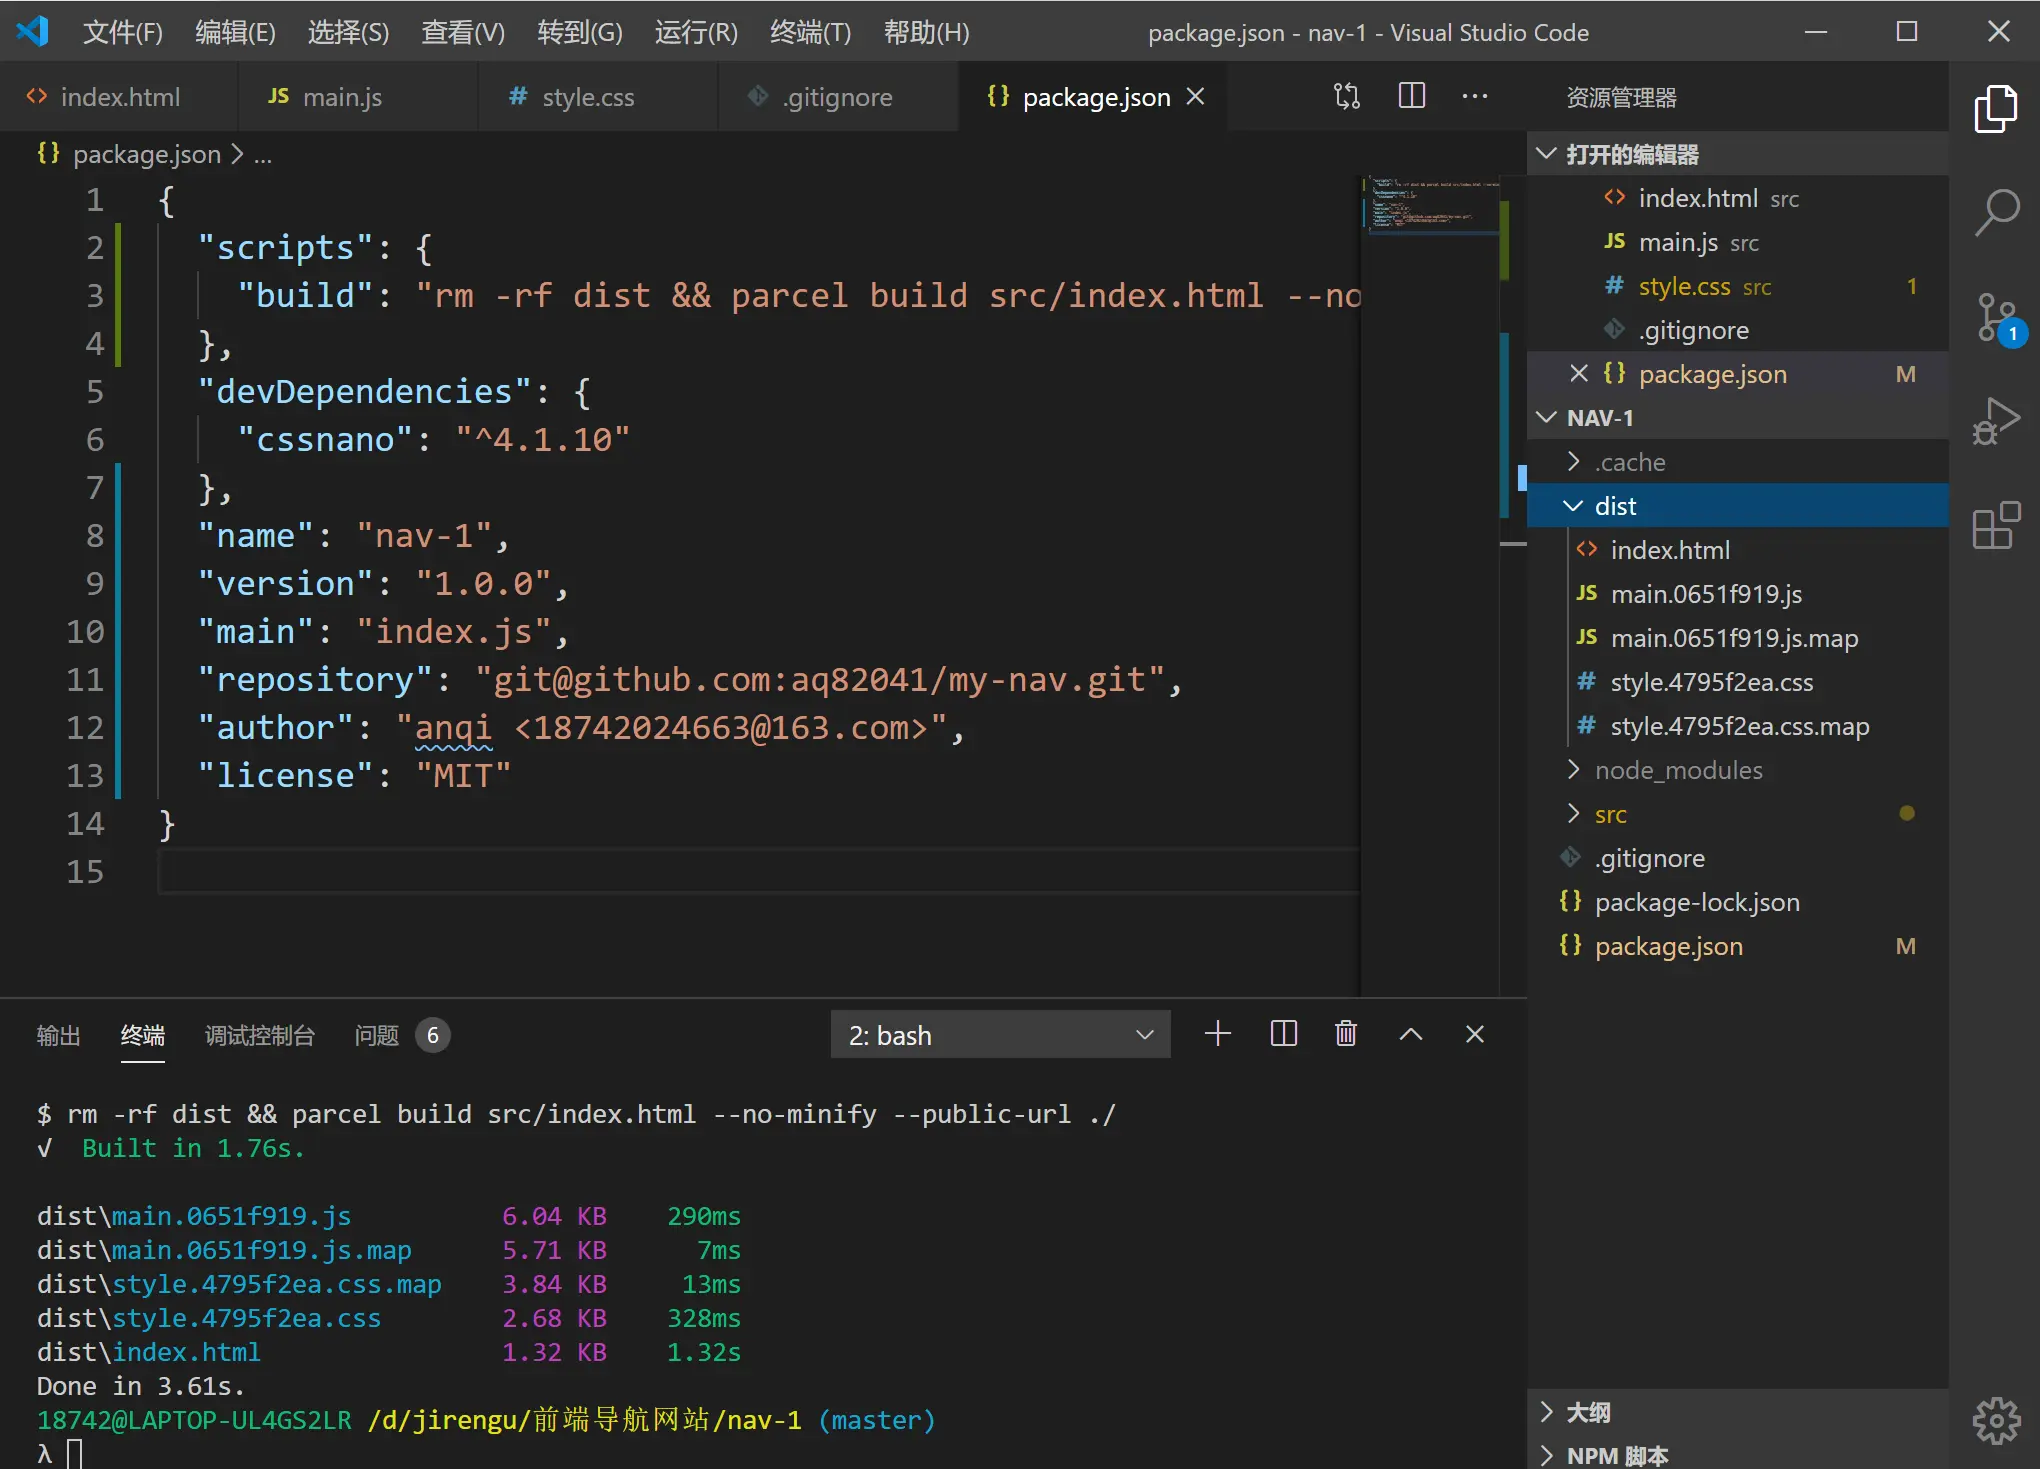
Task: Open the Manage gear icon
Action: pyautogui.click(x=1995, y=1420)
